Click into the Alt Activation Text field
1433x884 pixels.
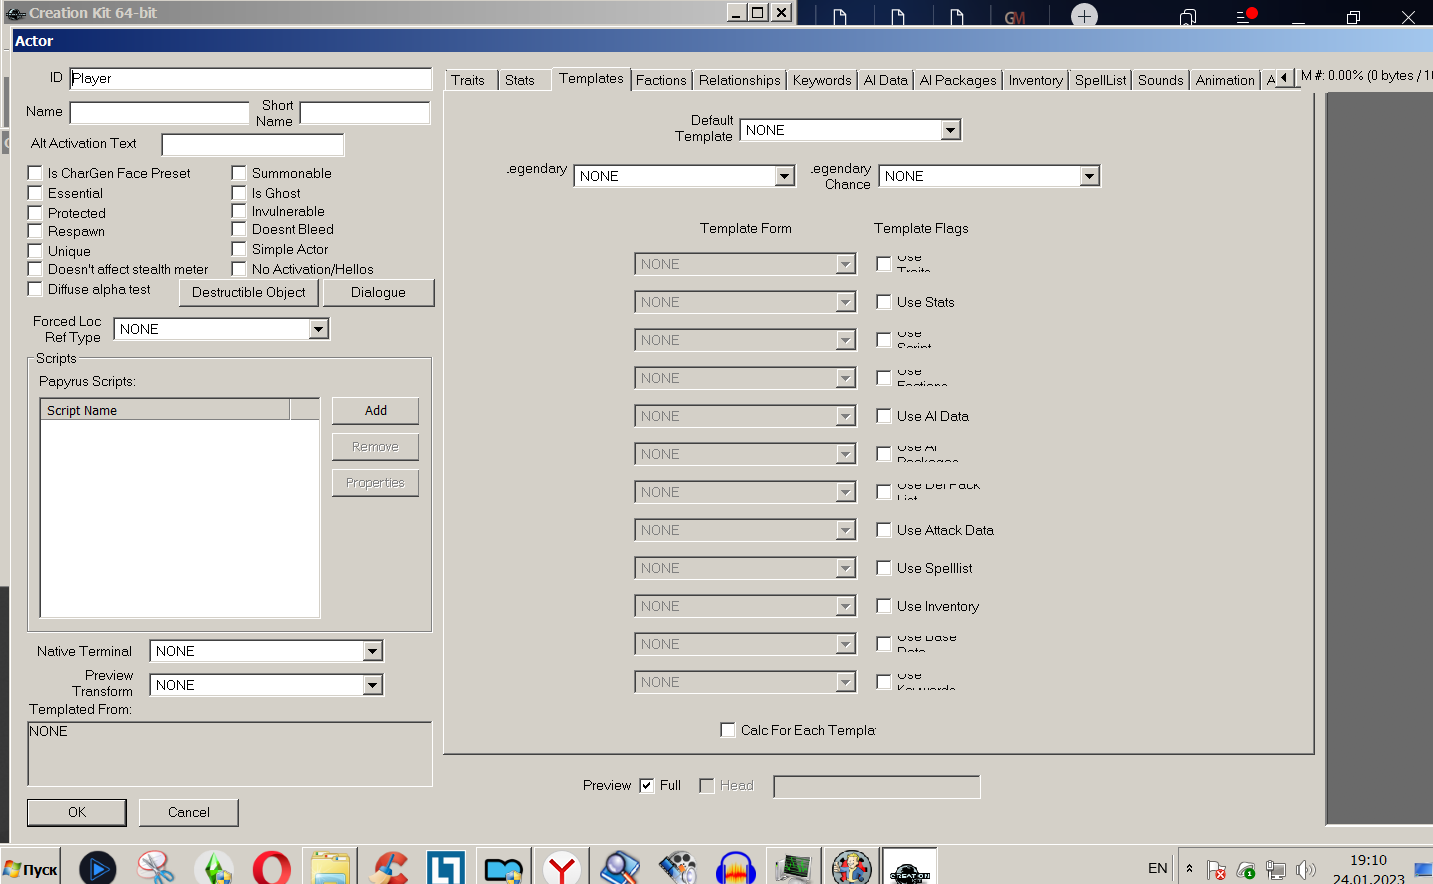pyautogui.click(x=253, y=145)
